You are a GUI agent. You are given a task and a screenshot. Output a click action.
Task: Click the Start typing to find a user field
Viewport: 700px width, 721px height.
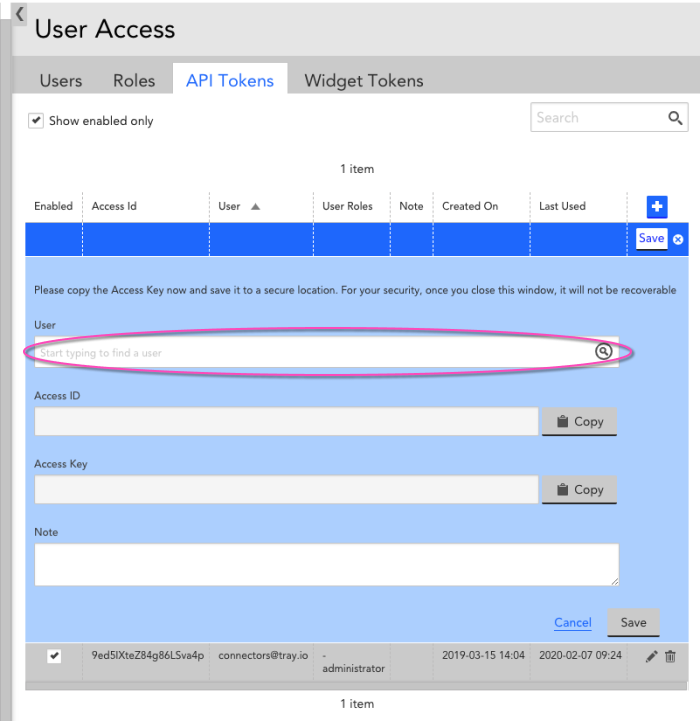click(x=310, y=353)
